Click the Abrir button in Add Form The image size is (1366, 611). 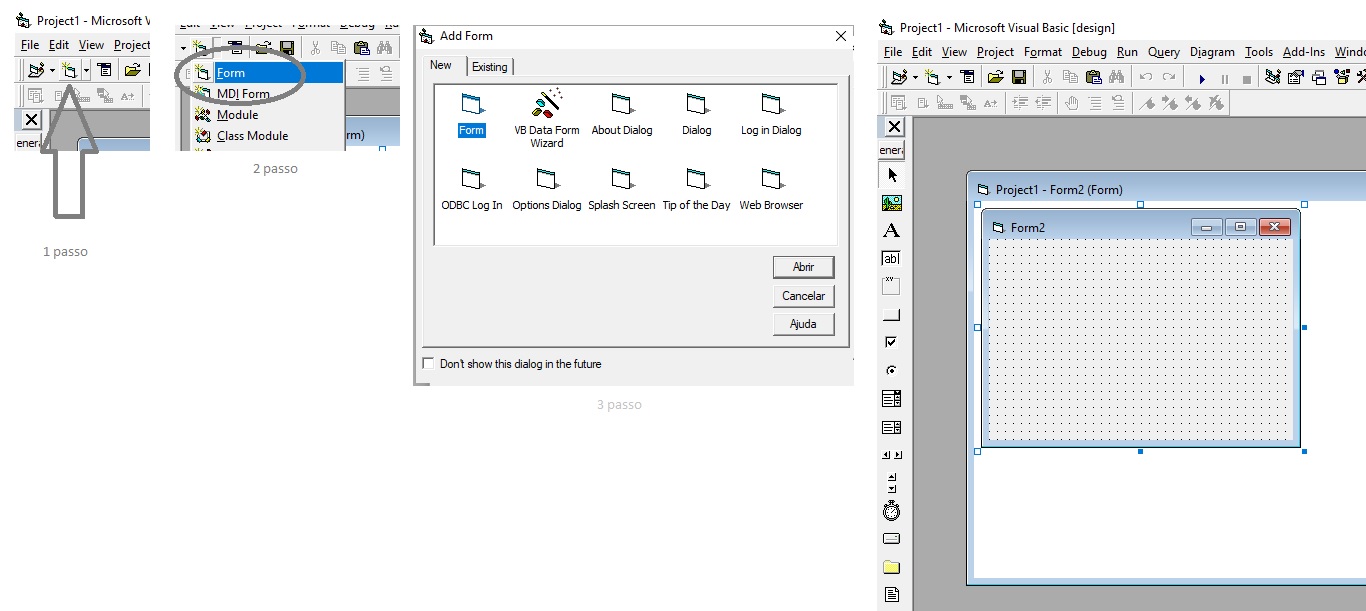point(804,267)
